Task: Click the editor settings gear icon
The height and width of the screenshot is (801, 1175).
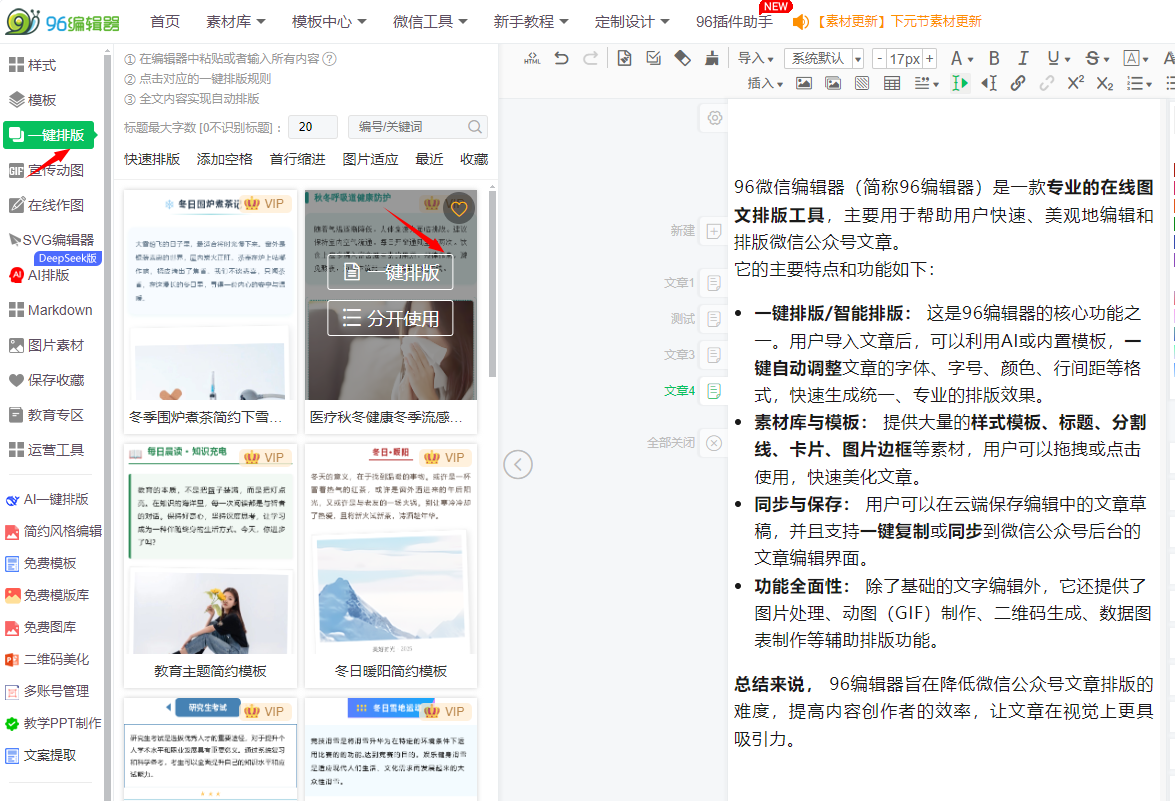Action: point(714,118)
